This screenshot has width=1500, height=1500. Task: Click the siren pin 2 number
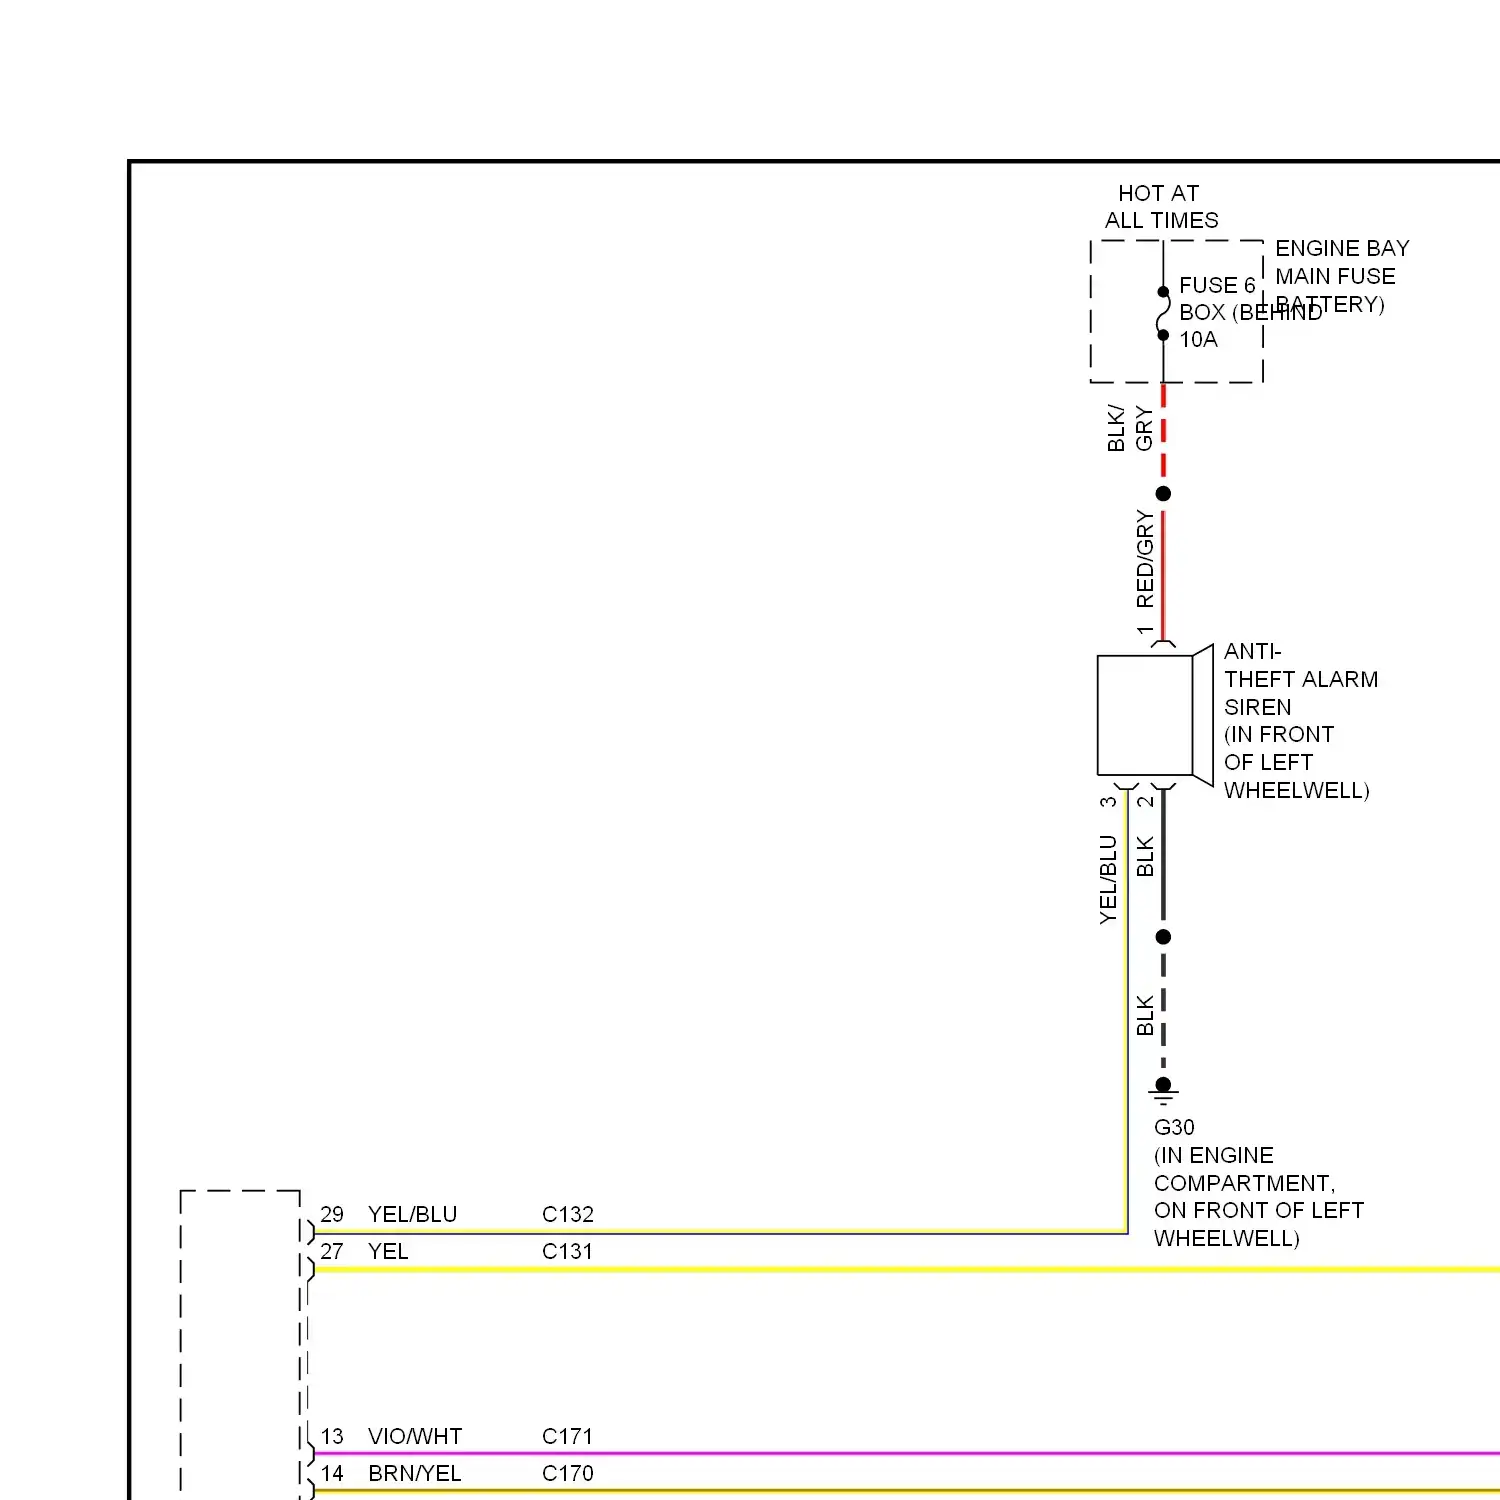[1145, 802]
